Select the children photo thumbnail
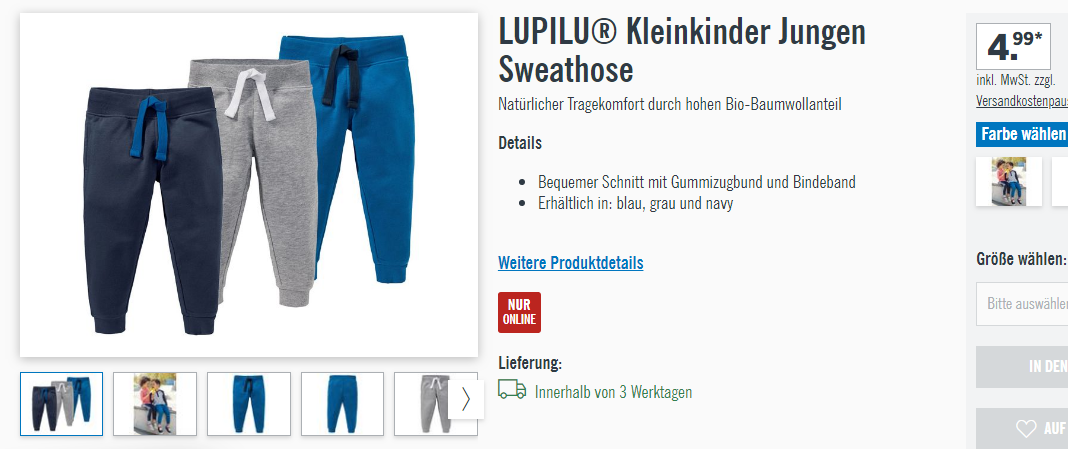The width and height of the screenshot is (1068, 449). 155,403
